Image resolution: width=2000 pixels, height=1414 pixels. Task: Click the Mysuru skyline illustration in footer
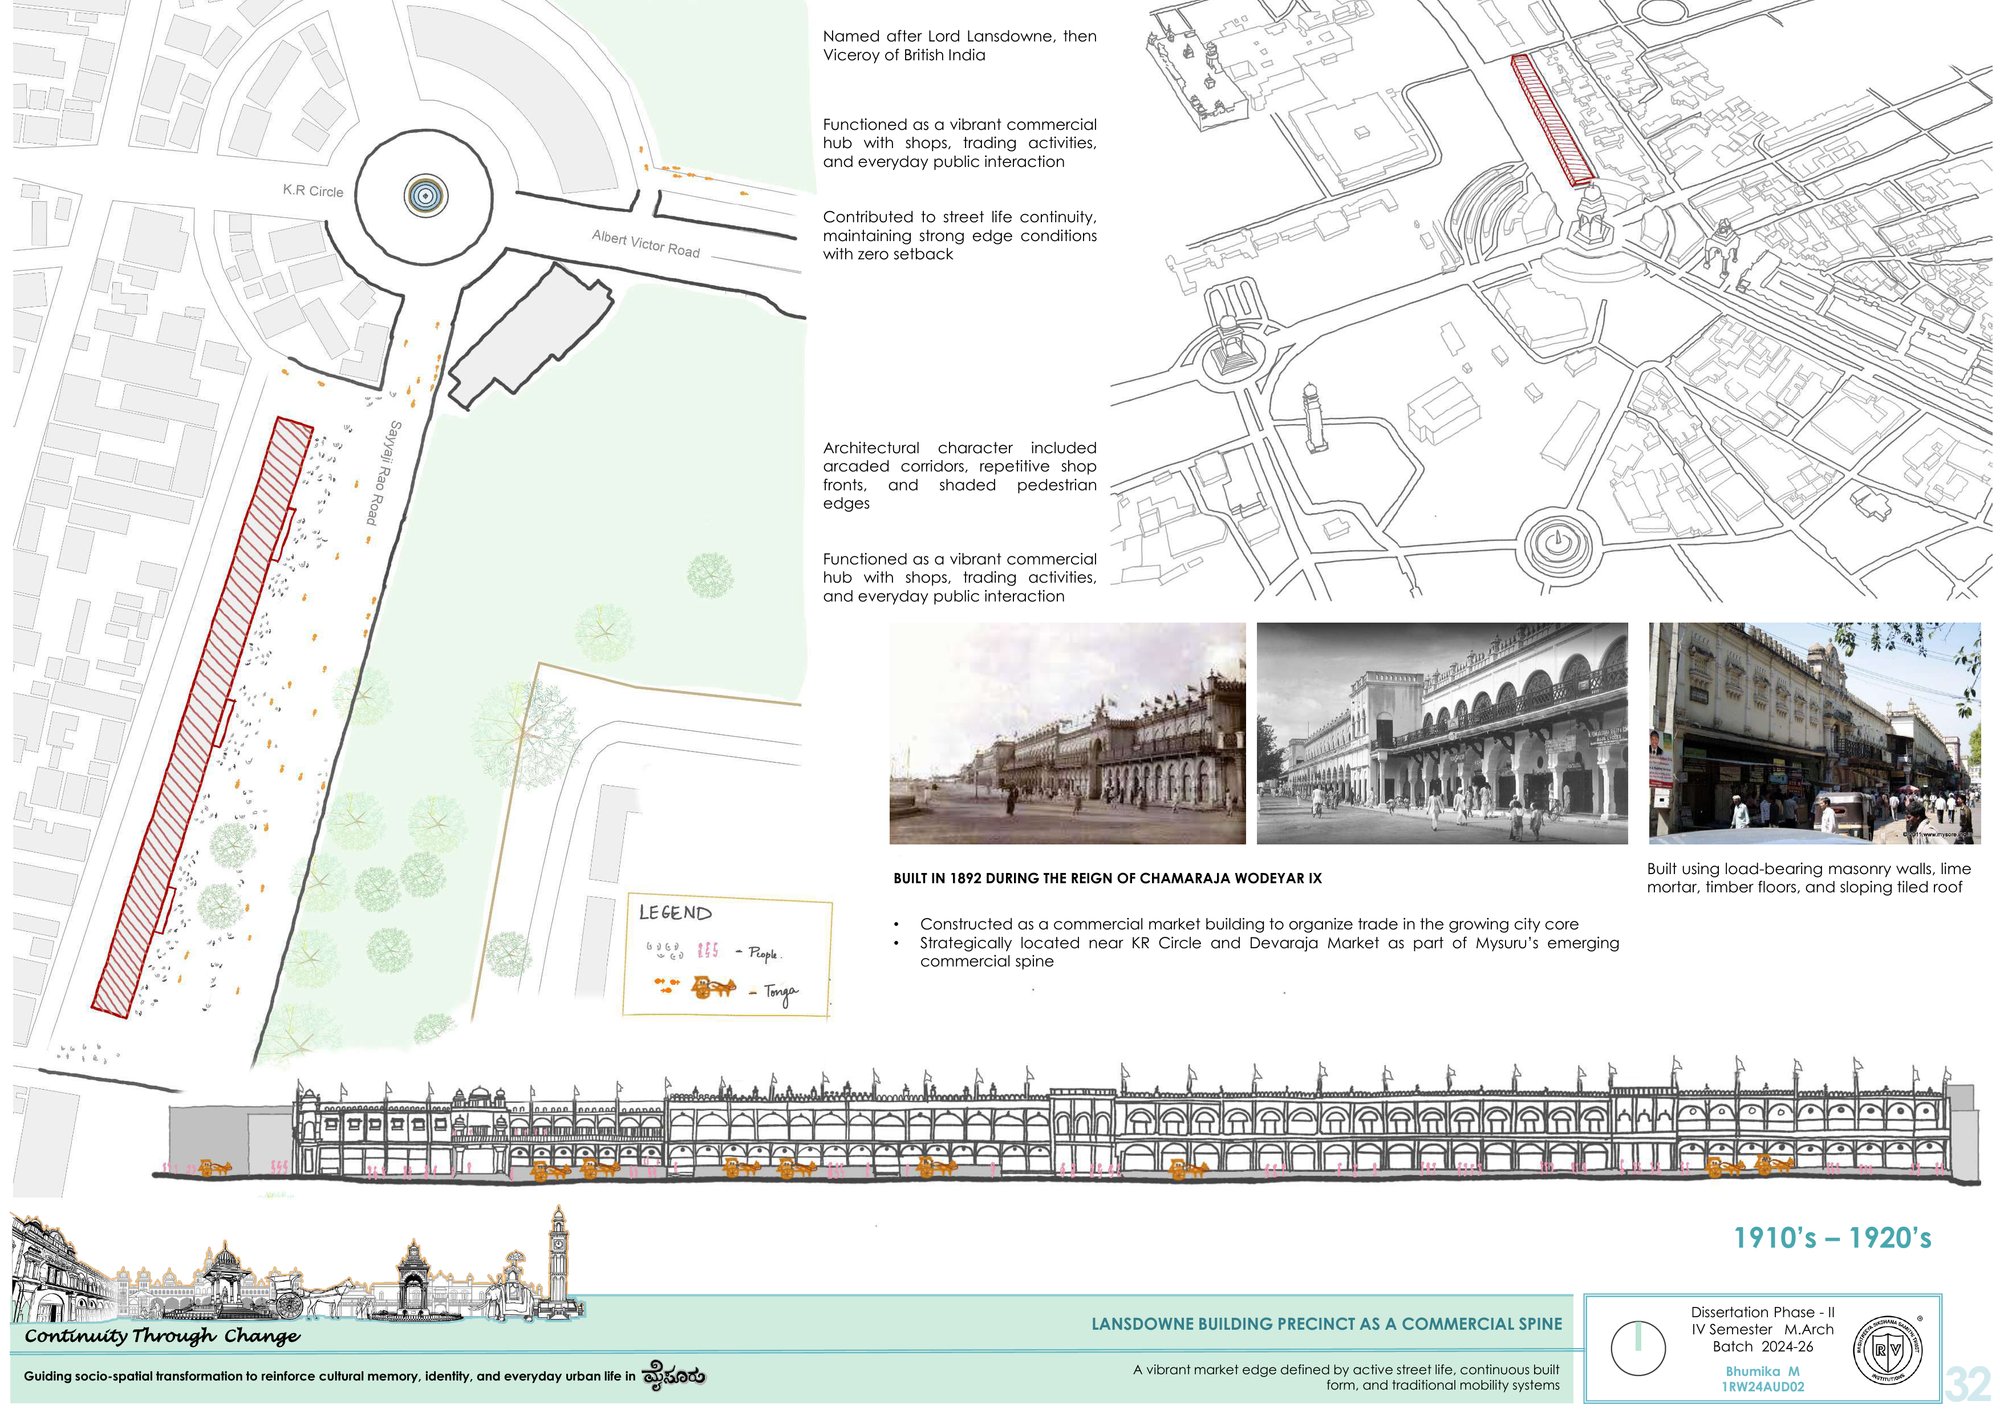coord(297,1265)
